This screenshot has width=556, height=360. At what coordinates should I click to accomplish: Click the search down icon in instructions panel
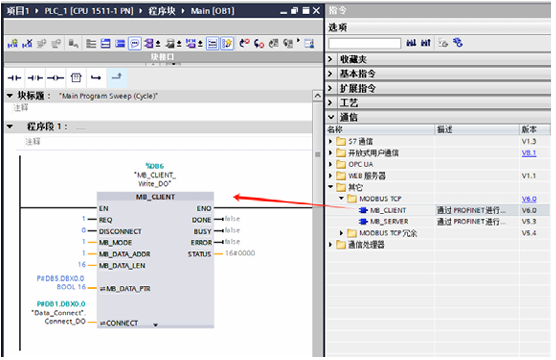click(x=411, y=43)
